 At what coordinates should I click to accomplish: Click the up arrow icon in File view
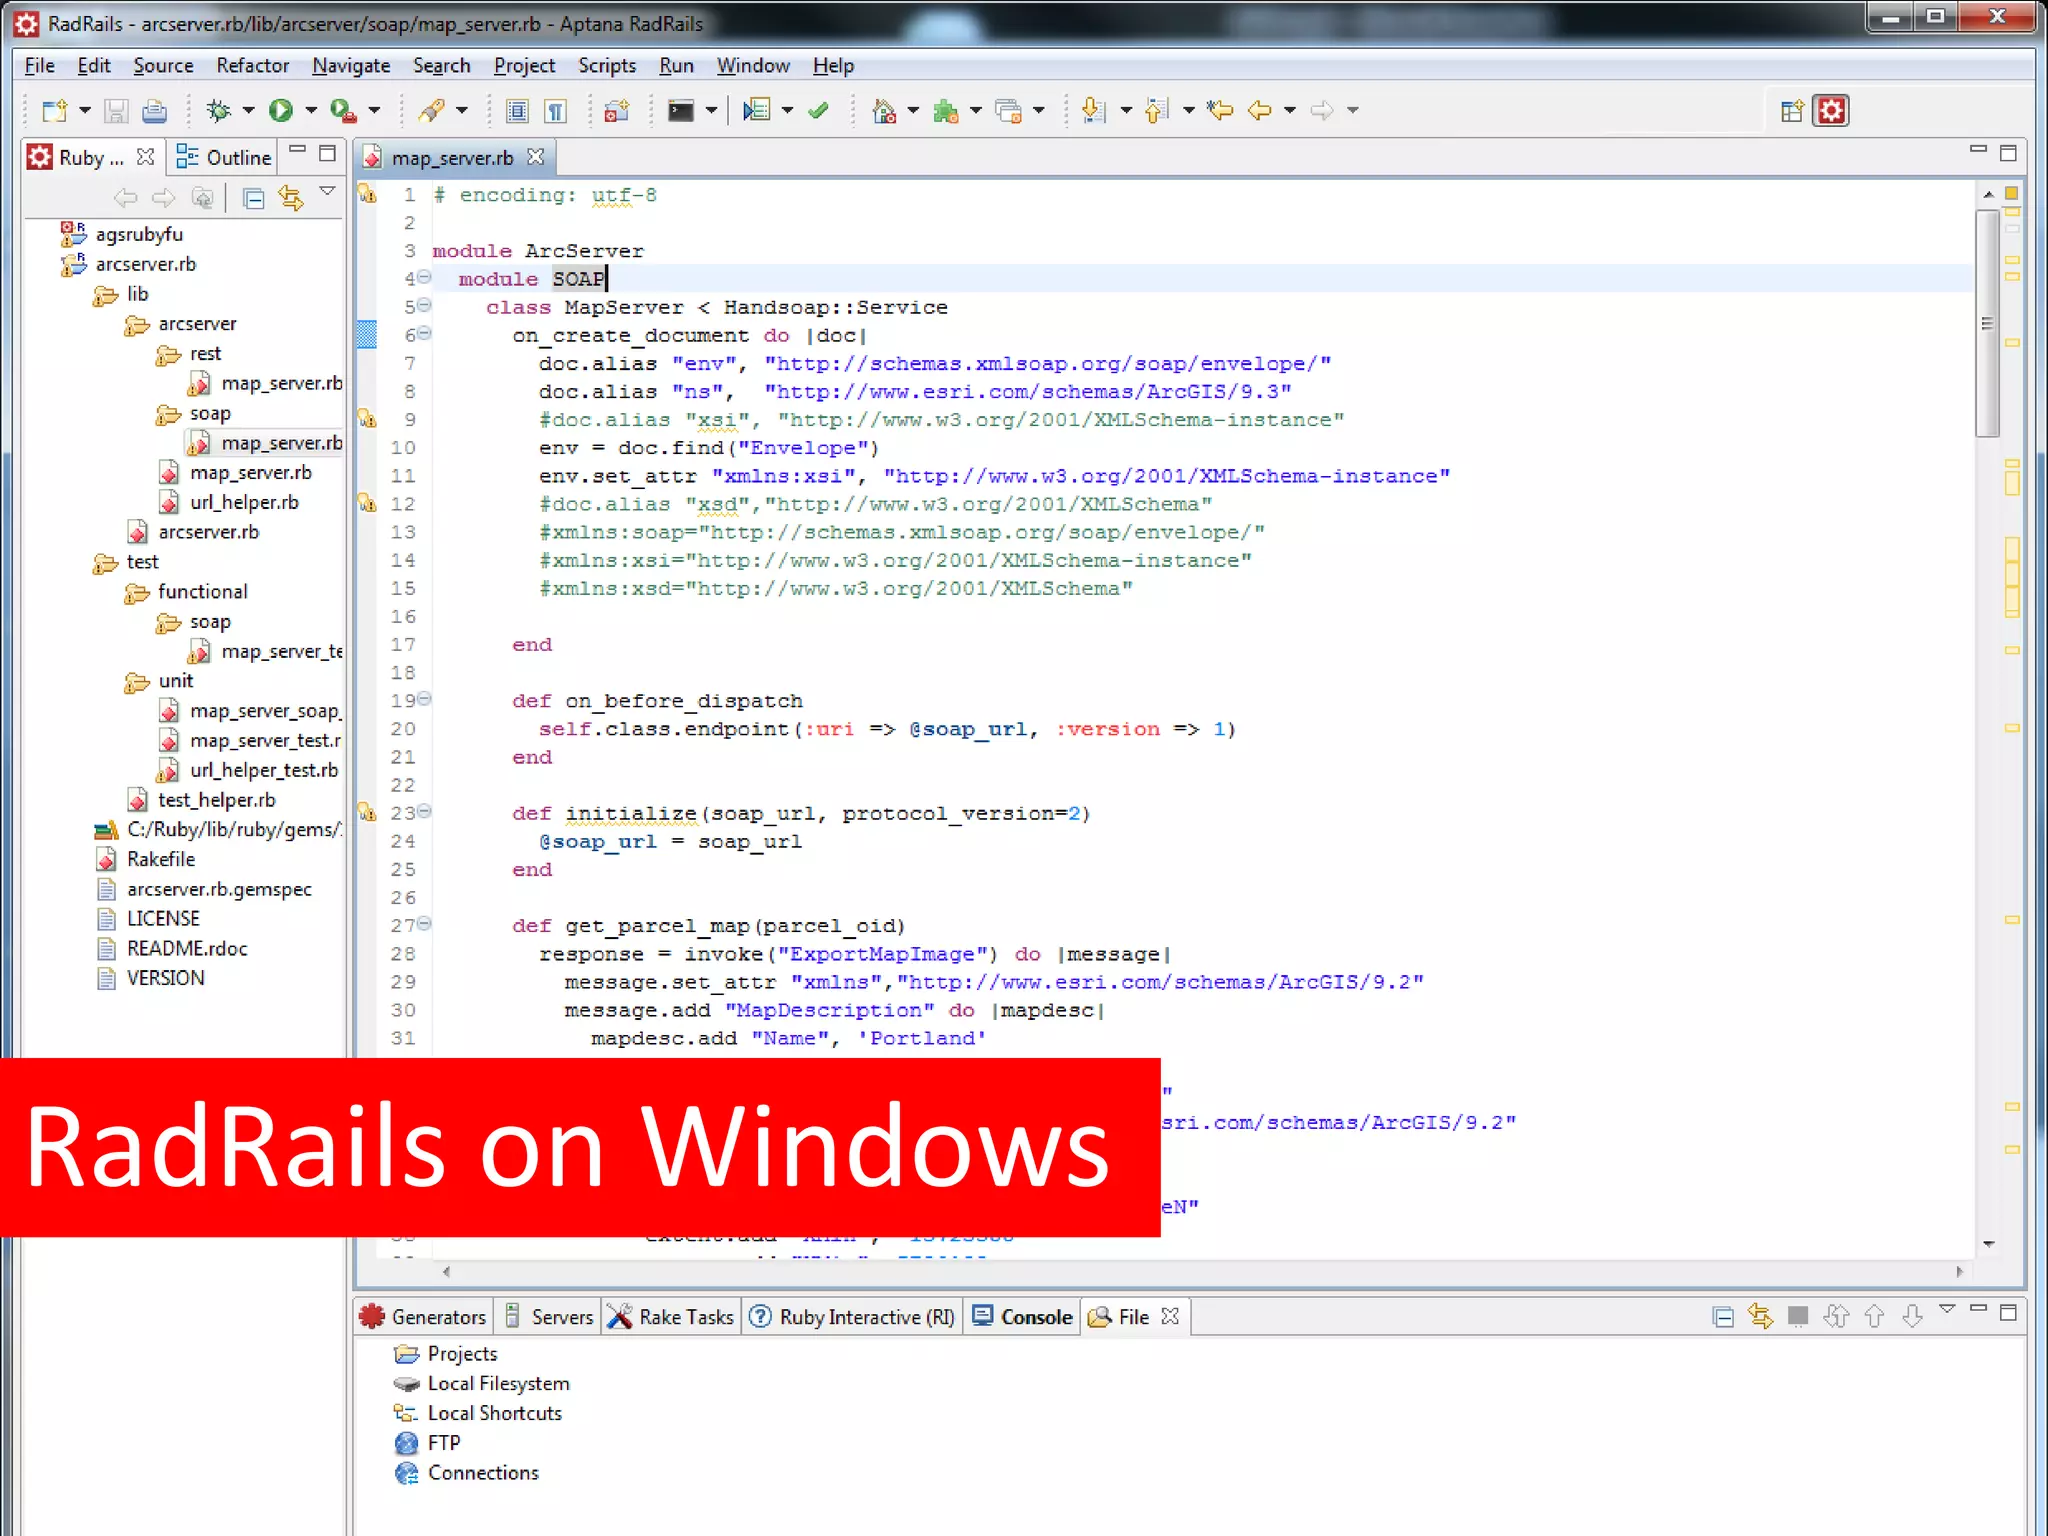(1874, 1317)
